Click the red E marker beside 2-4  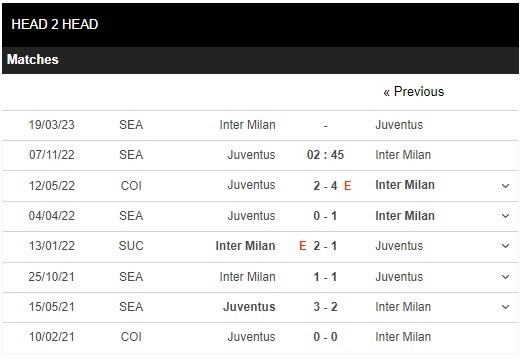point(347,186)
